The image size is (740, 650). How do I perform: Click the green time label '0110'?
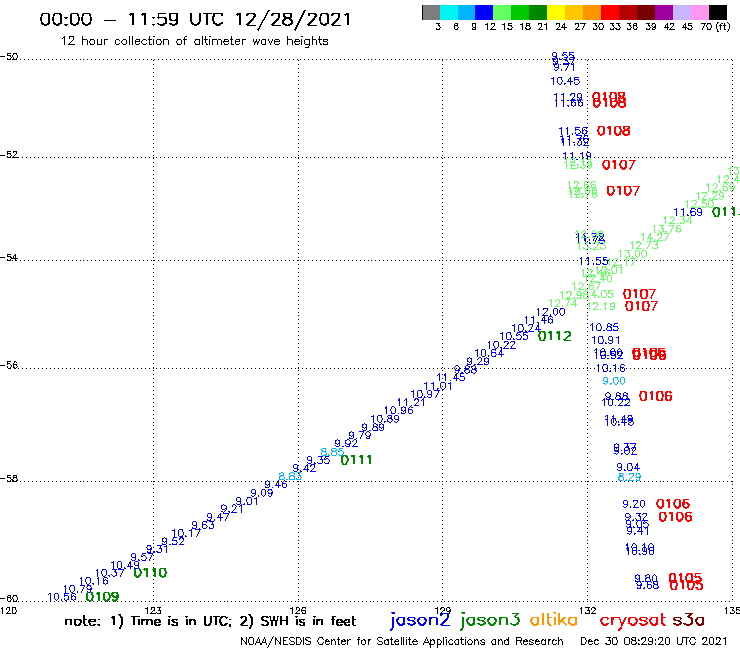pos(150,573)
